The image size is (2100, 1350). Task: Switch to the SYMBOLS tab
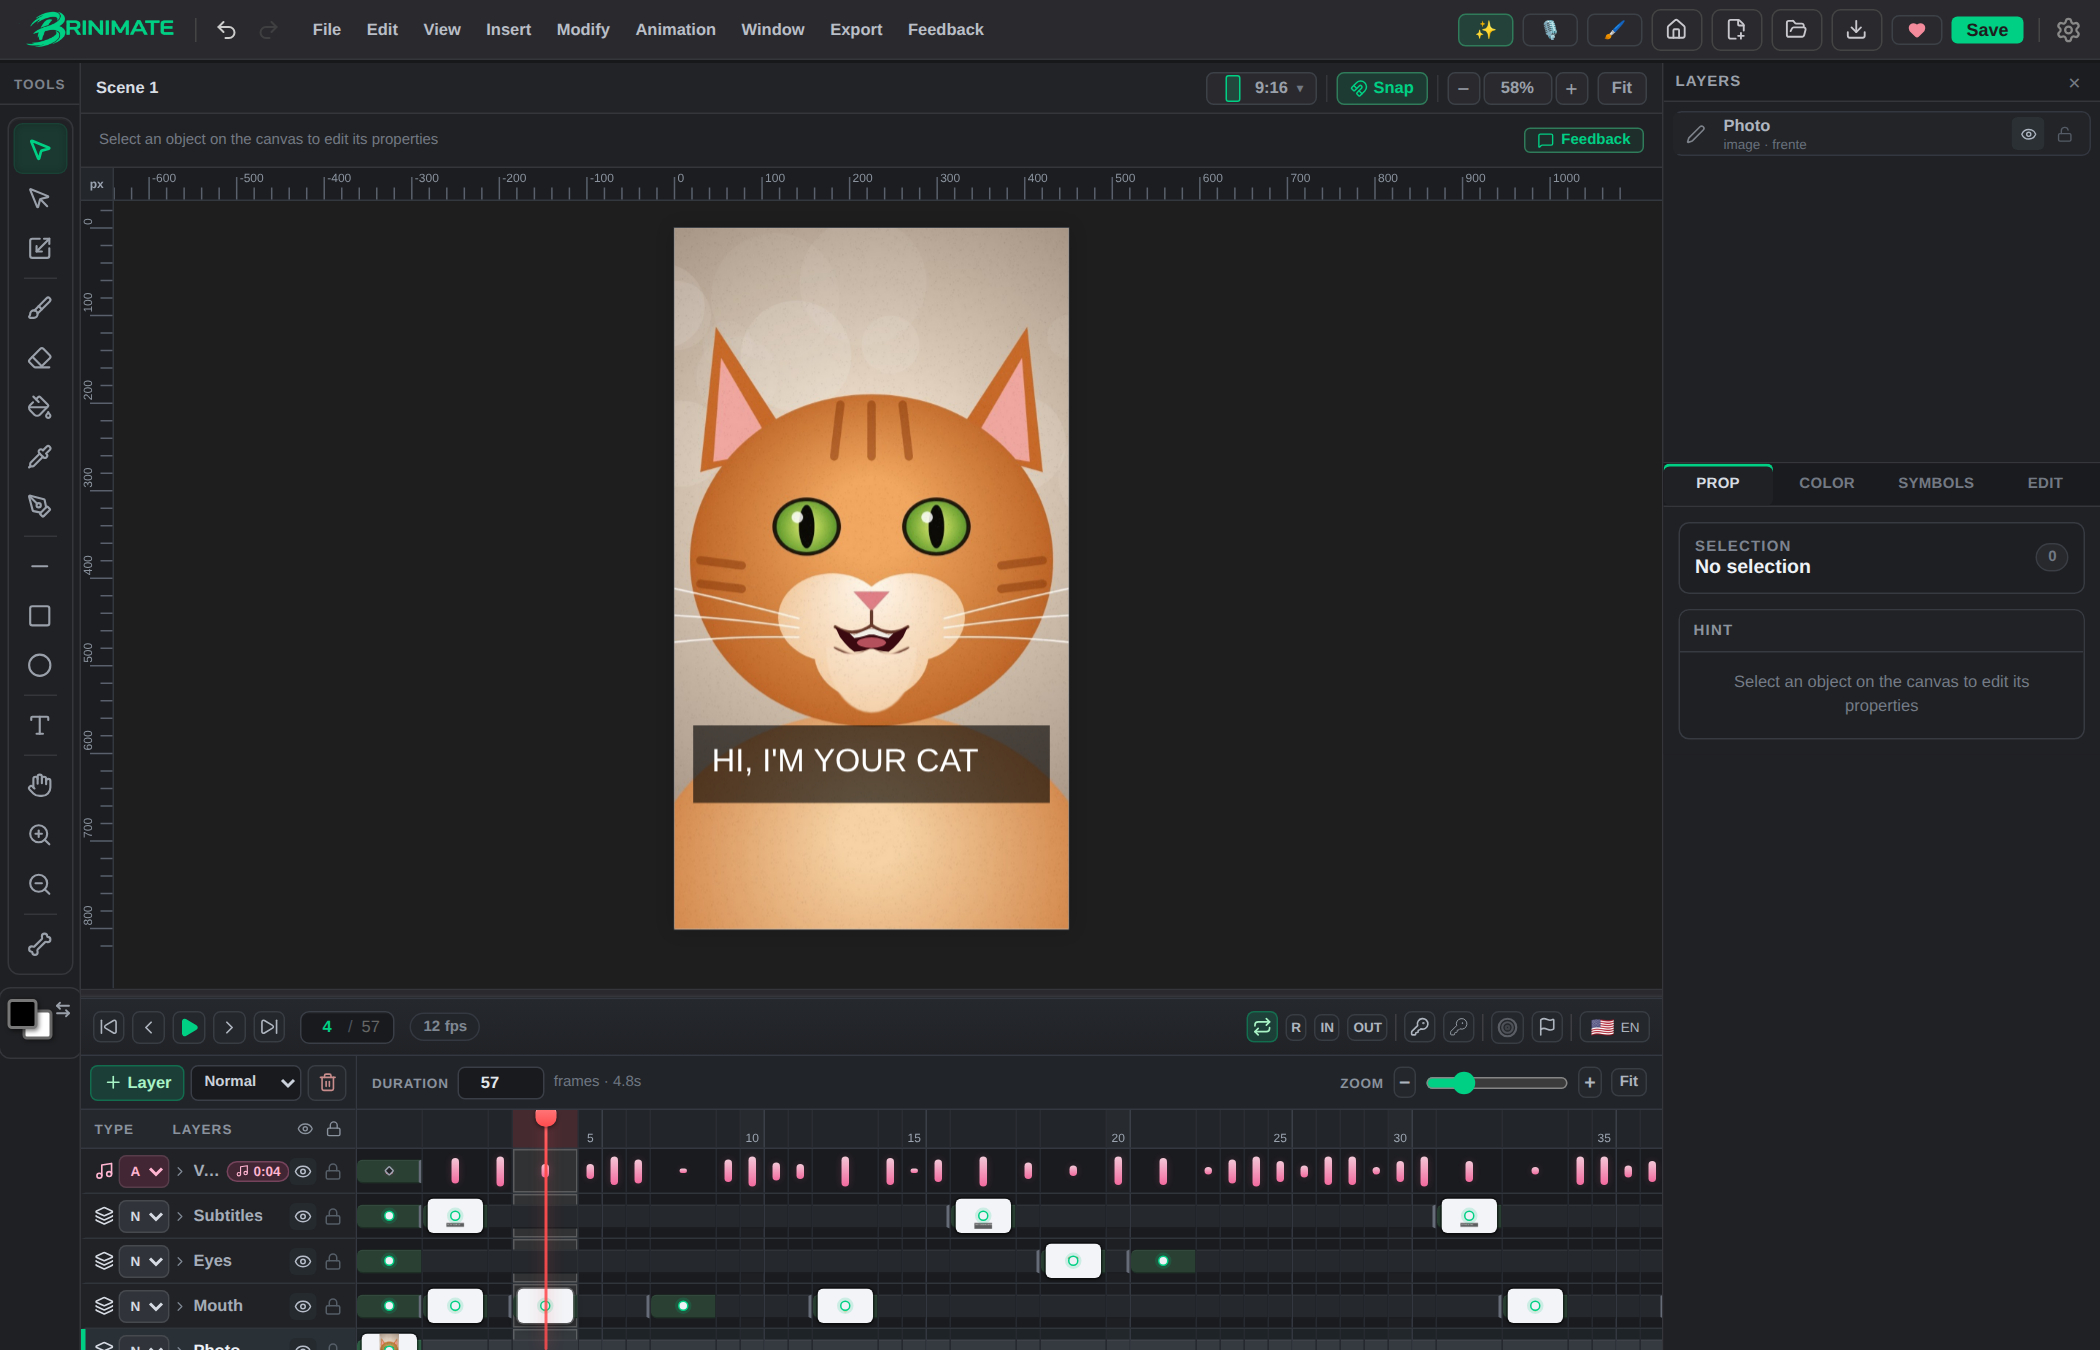click(x=1935, y=483)
